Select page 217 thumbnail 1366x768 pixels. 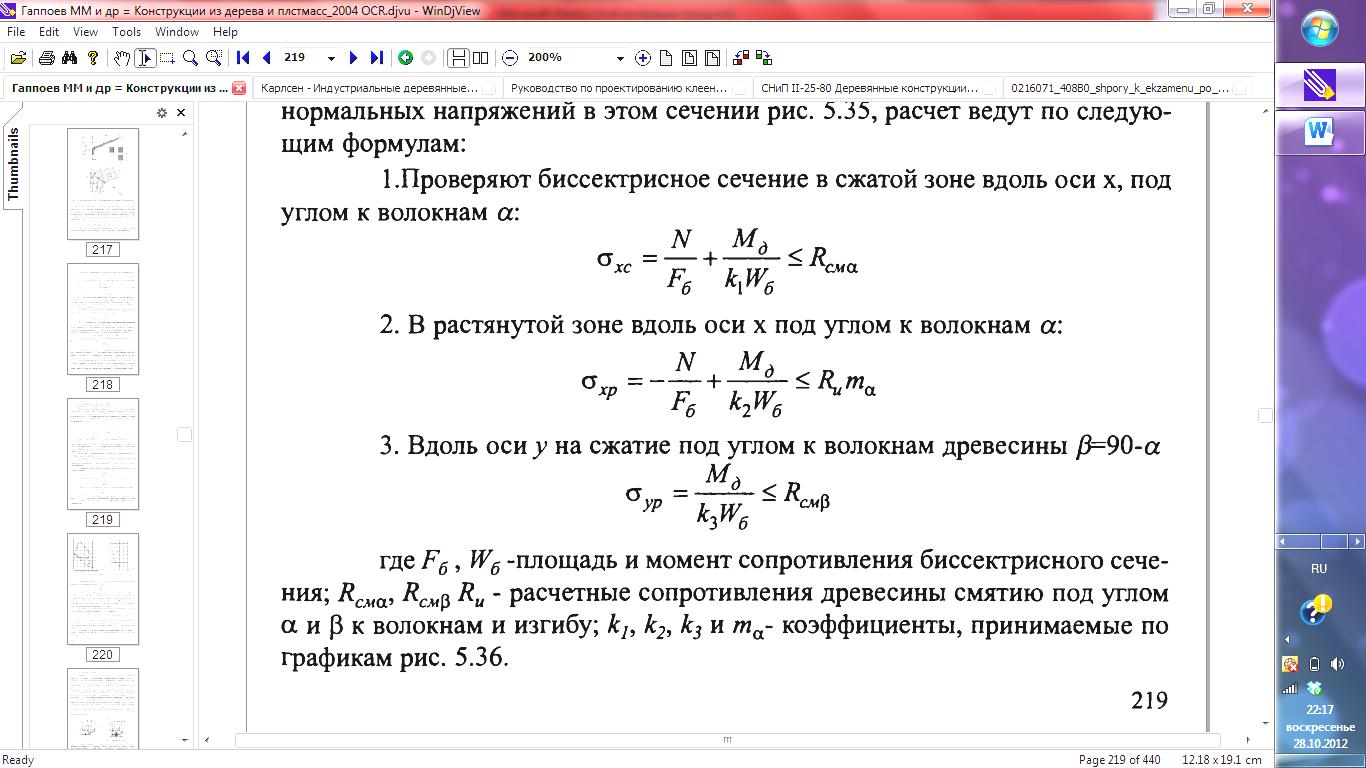pyautogui.click(x=102, y=184)
